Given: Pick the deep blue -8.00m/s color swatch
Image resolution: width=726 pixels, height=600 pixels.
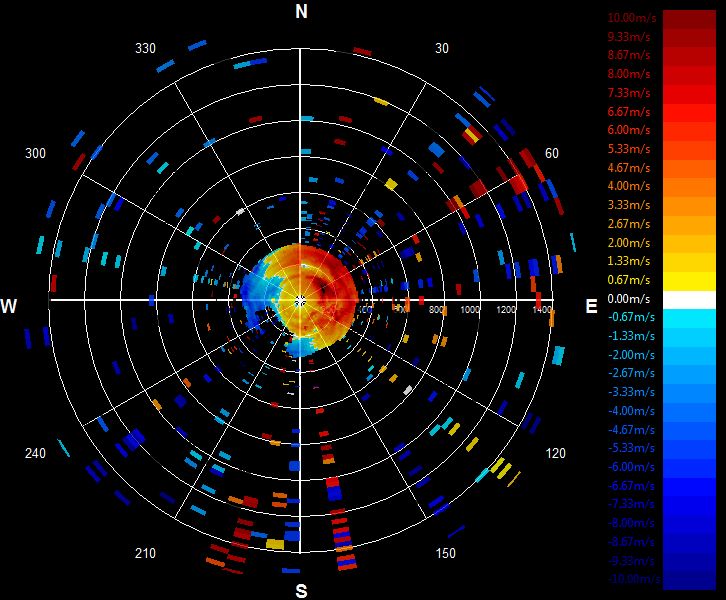Looking at the screenshot, I should click(689, 524).
